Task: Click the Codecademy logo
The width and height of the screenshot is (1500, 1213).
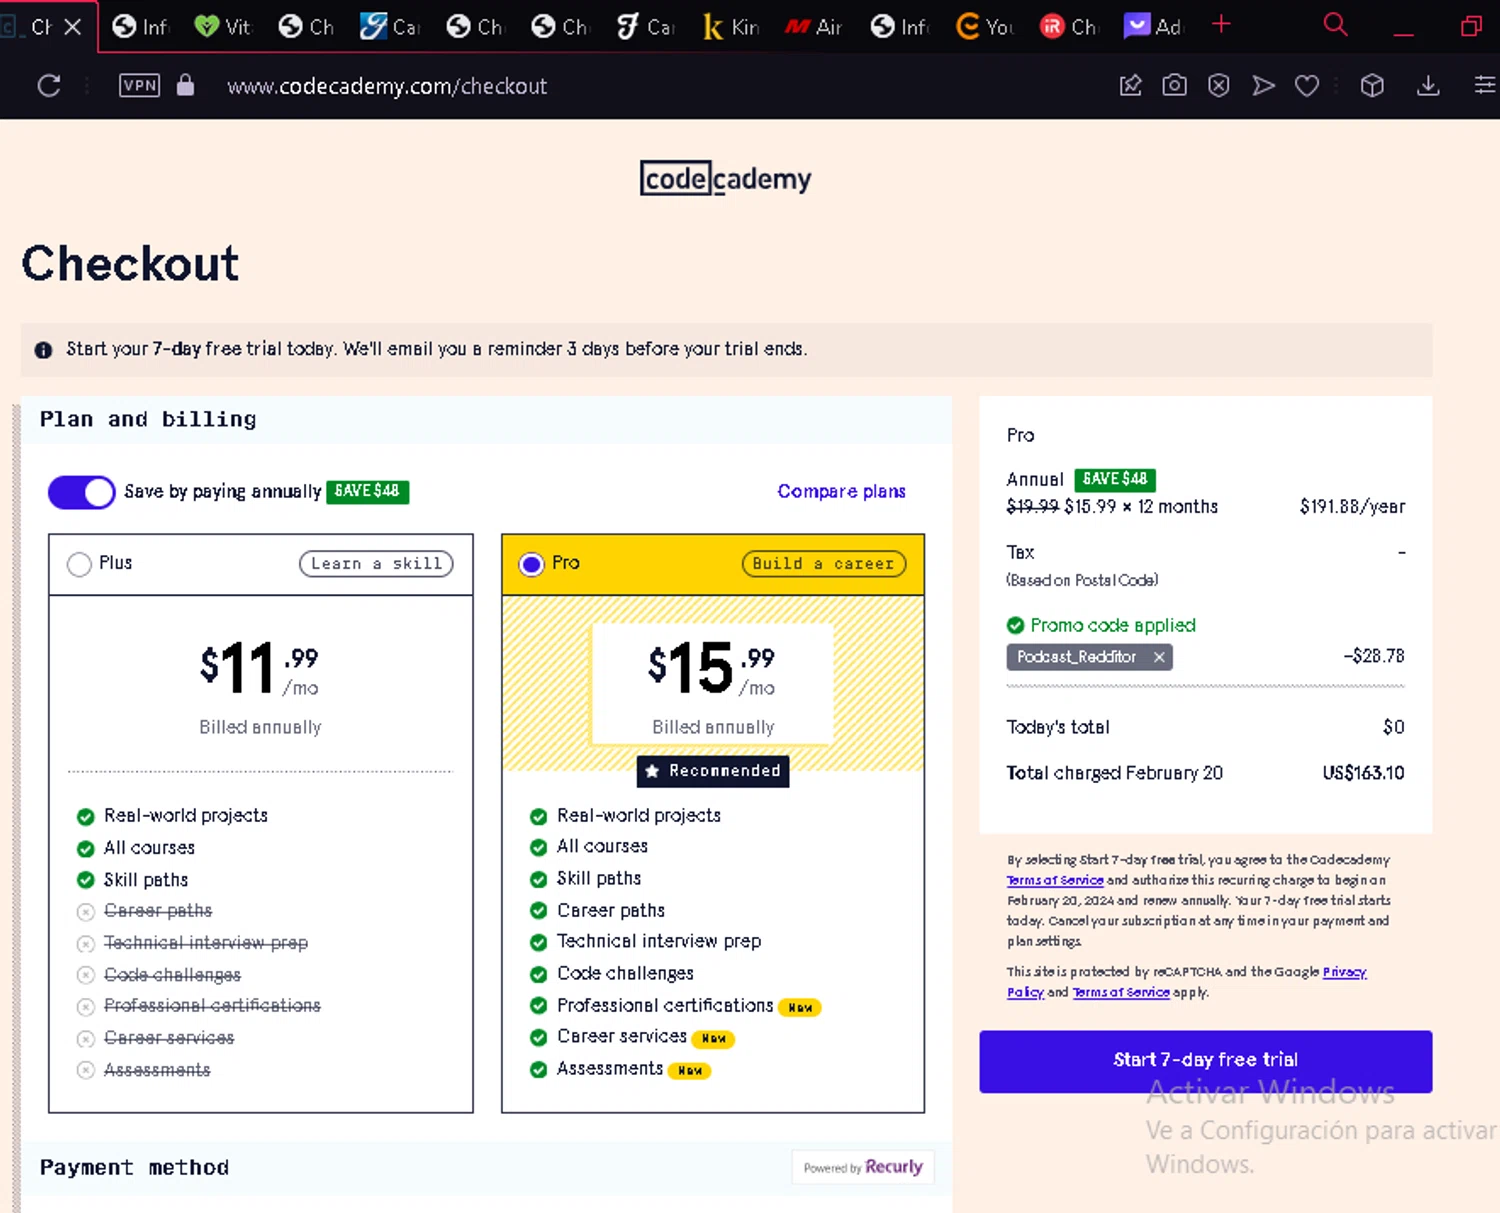Action: click(x=725, y=179)
